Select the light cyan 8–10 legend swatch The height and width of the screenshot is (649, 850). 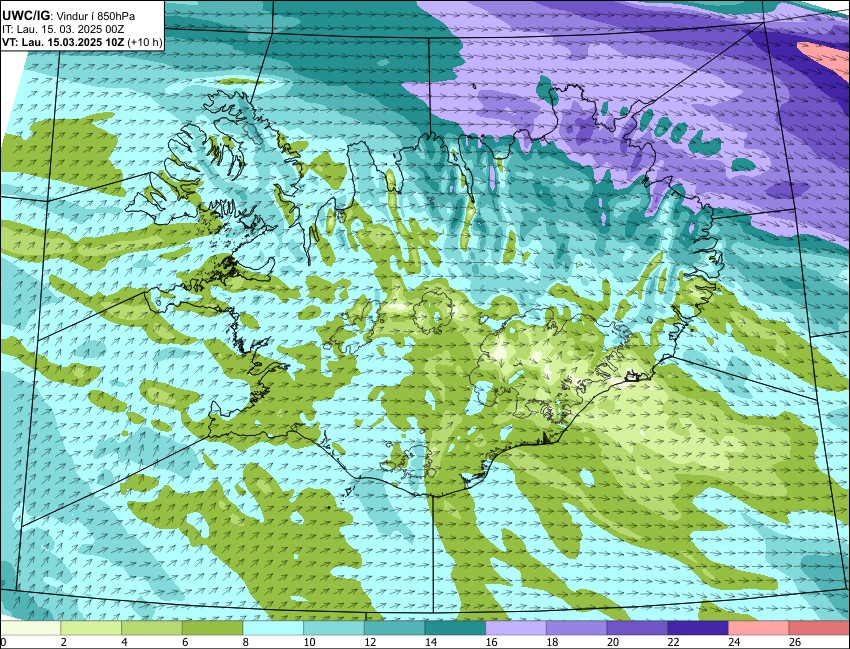(273, 628)
